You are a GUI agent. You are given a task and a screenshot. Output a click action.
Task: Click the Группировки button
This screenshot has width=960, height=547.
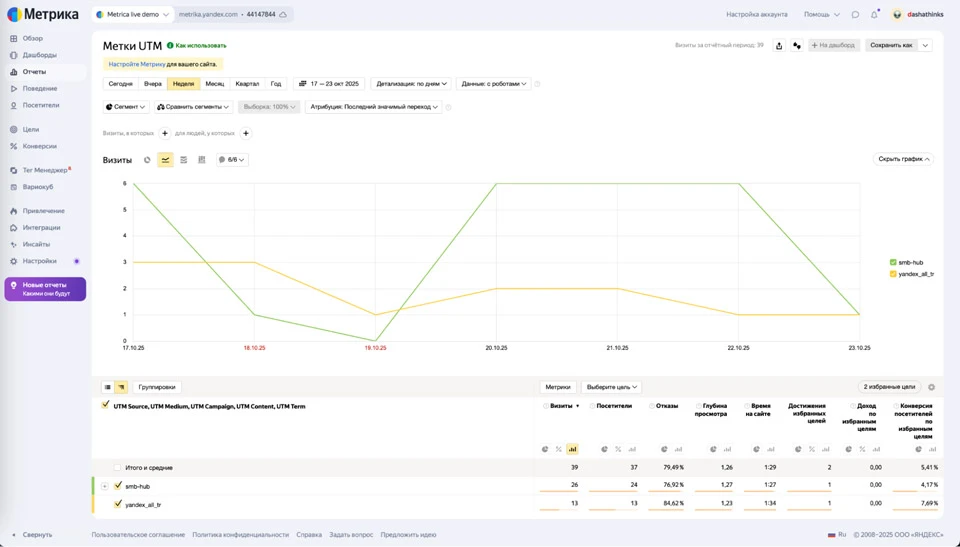point(157,387)
